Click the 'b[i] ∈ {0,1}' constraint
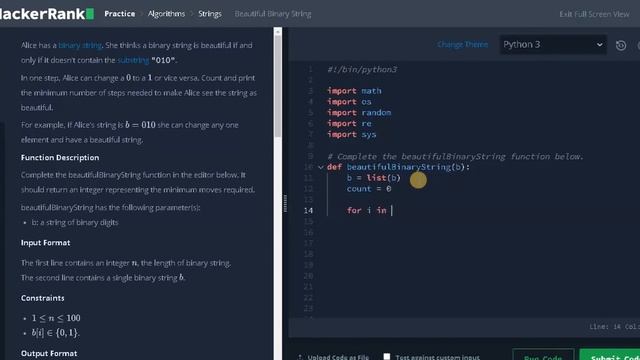 point(56,333)
